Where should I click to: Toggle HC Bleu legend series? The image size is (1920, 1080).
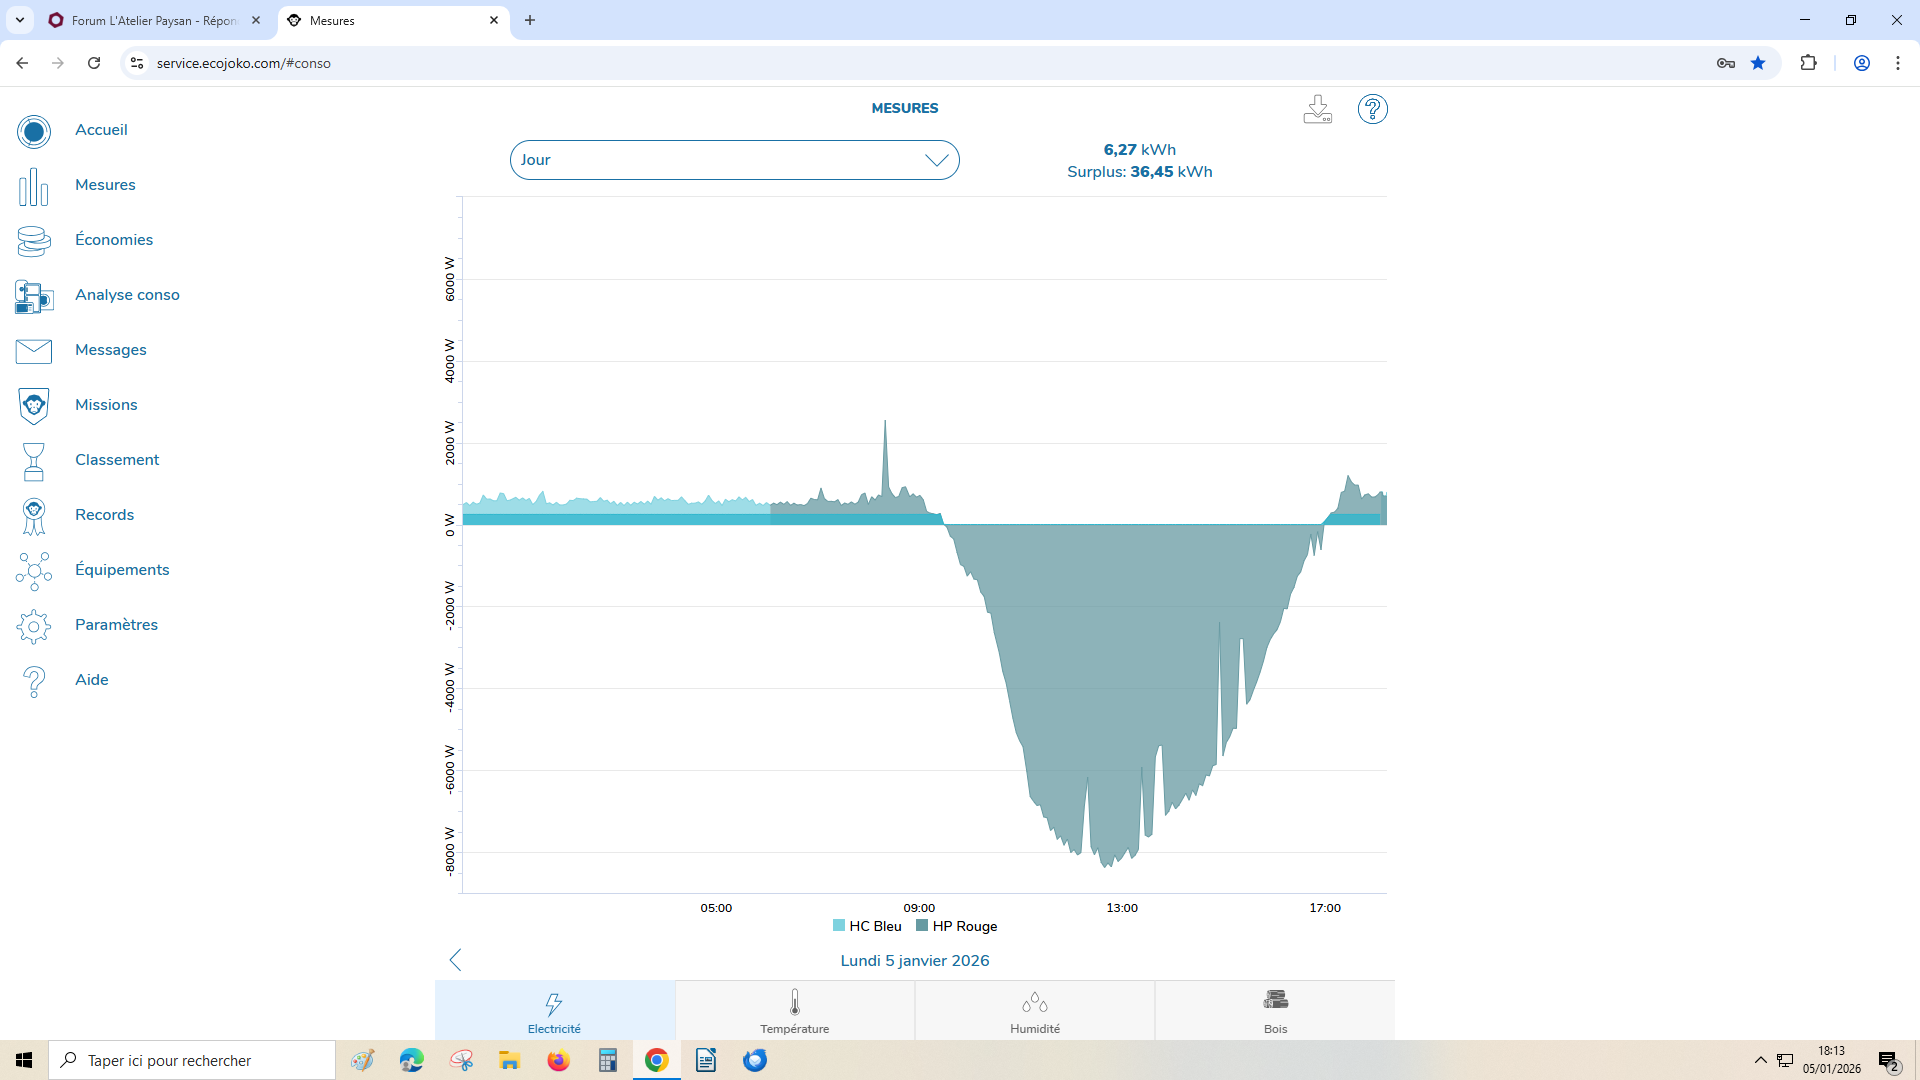click(x=867, y=927)
